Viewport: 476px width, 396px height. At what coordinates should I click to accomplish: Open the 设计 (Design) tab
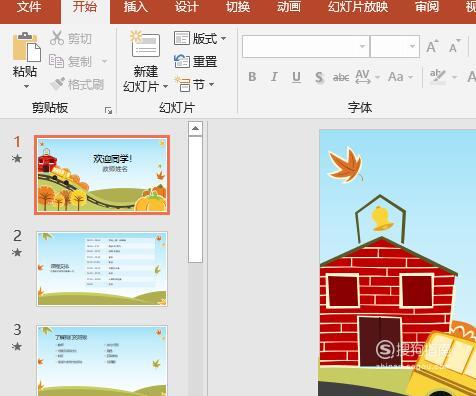click(x=187, y=7)
